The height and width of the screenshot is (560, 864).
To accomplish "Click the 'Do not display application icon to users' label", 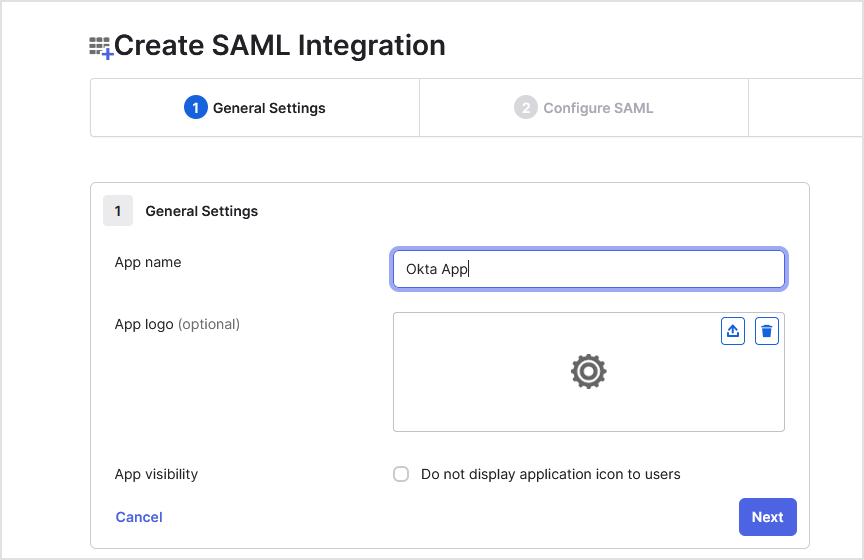I will pos(550,474).
